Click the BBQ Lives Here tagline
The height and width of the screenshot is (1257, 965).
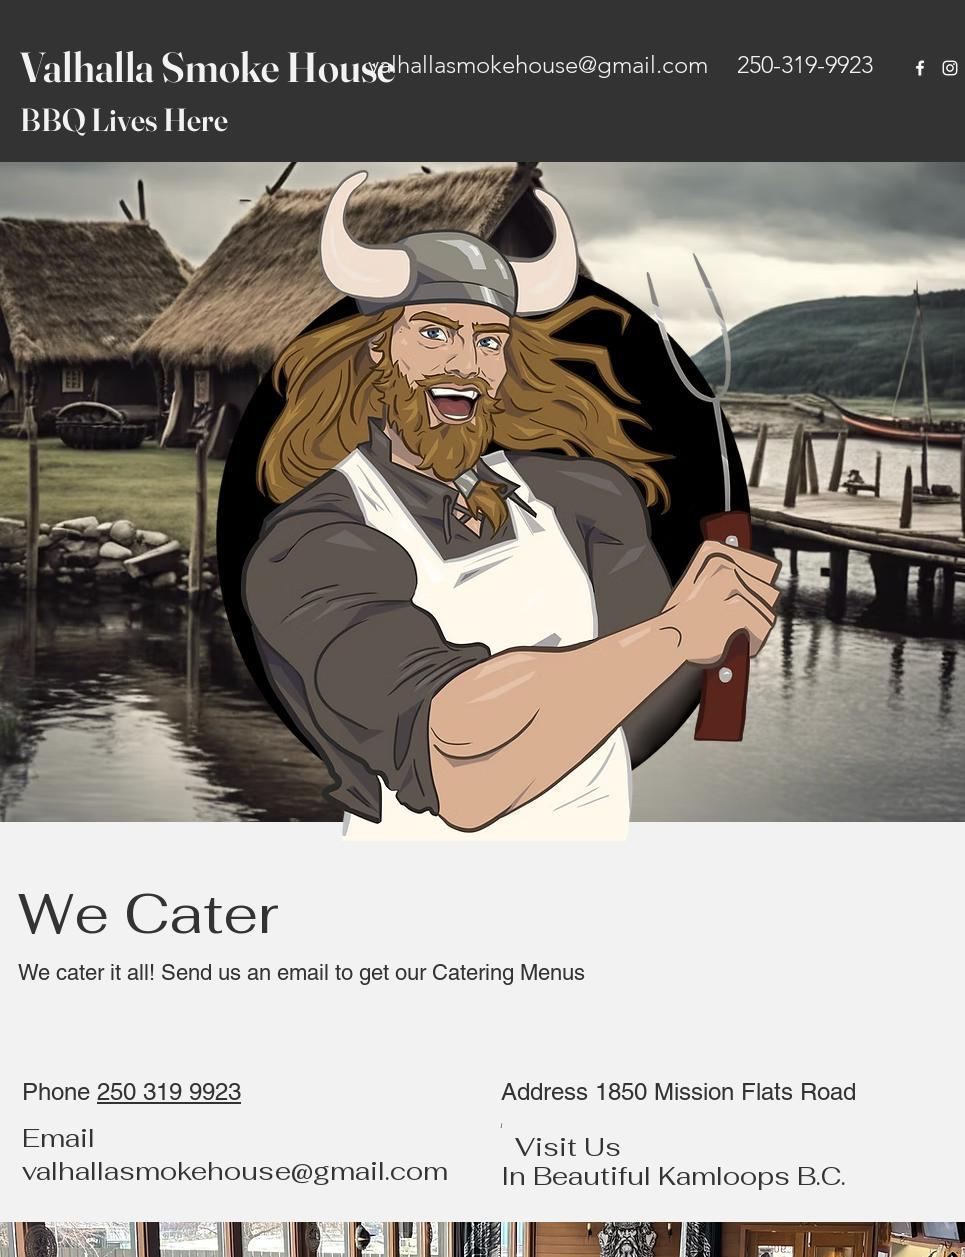pyautogui.click(x=124, y=121)
